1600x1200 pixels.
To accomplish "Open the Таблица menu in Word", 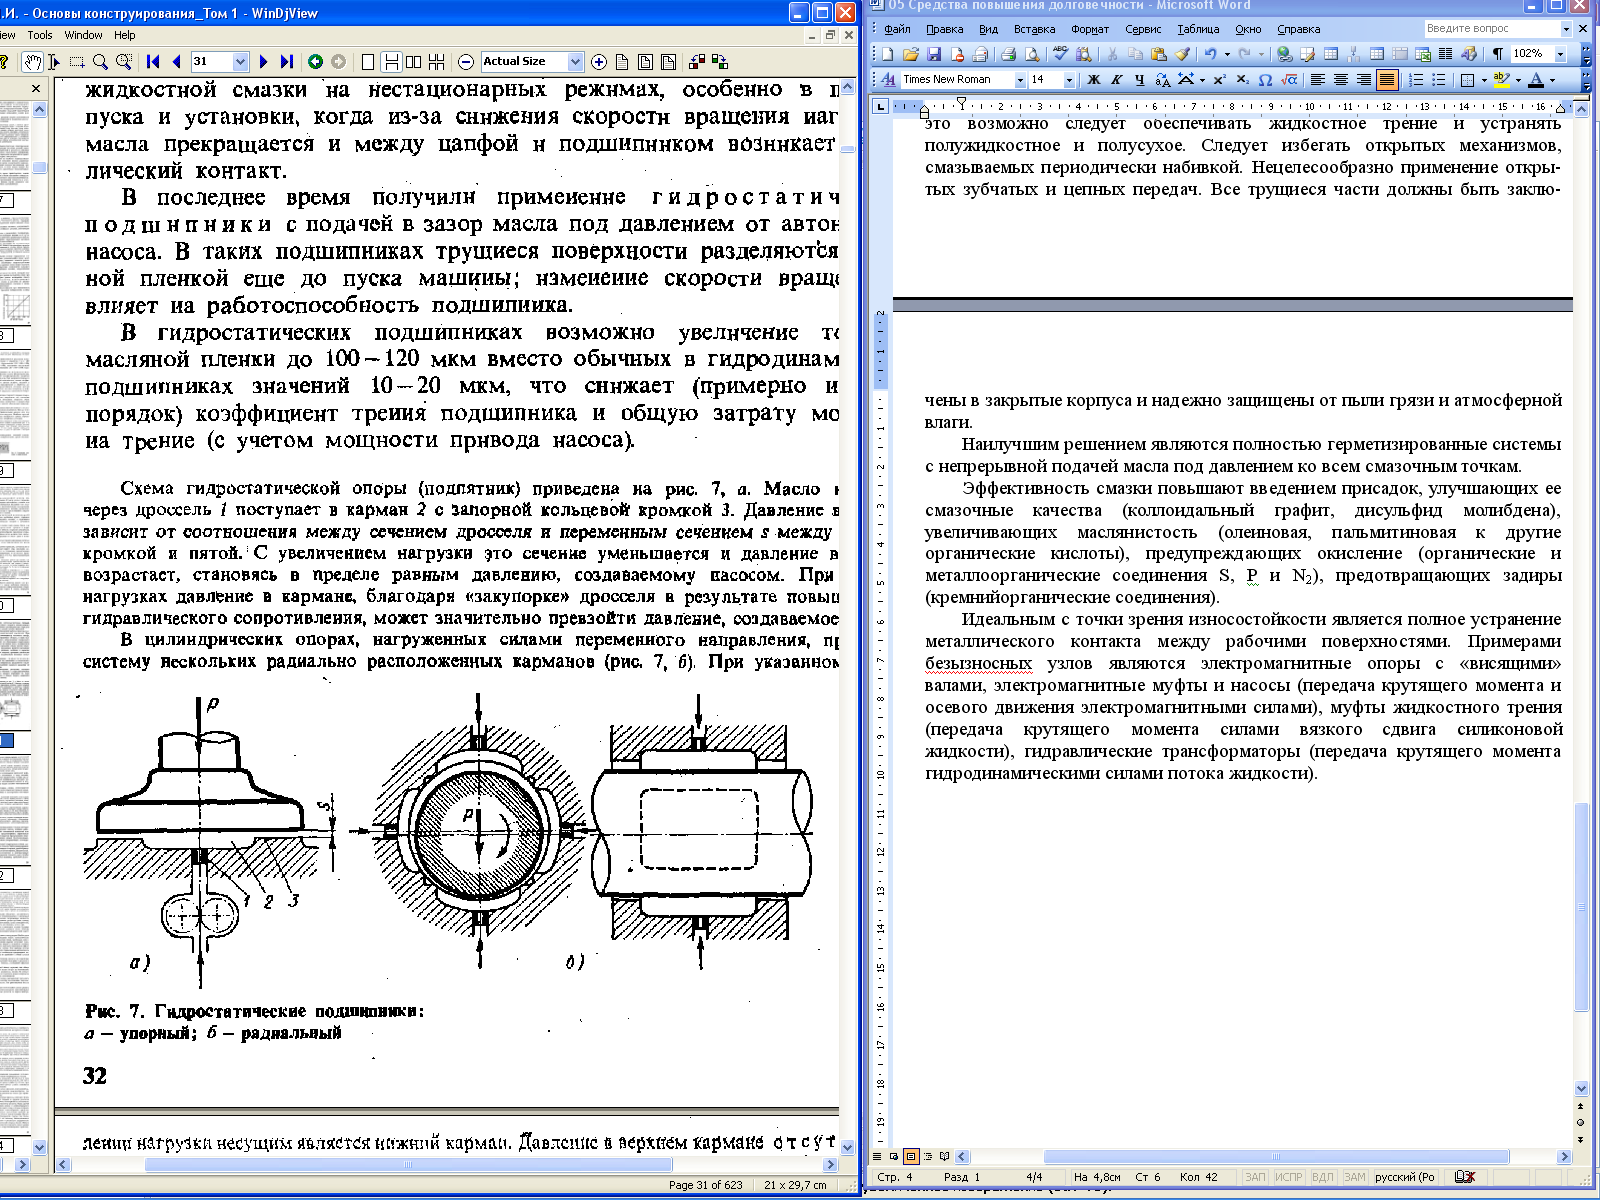I will [x=1198, y=29].
